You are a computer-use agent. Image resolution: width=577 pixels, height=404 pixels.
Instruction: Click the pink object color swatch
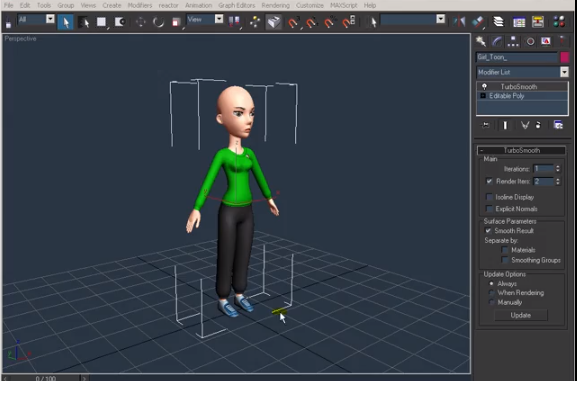coord(564,57)
